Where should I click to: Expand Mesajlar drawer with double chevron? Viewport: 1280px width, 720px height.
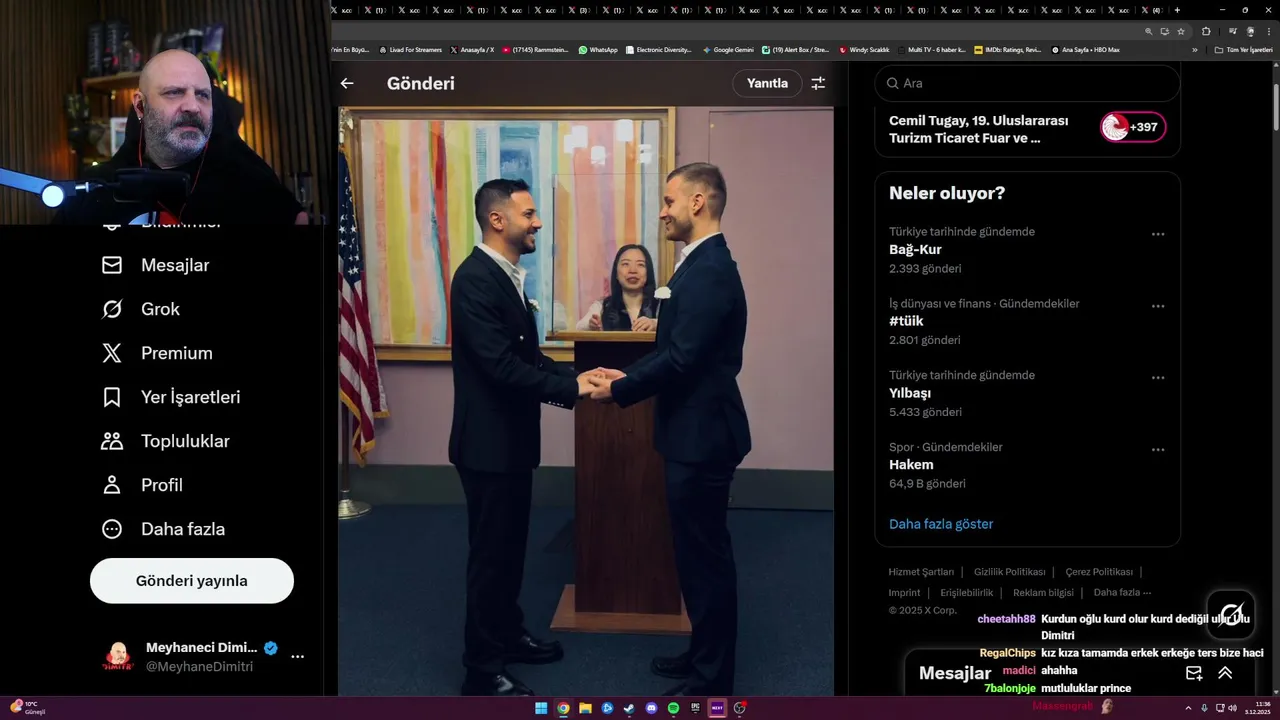point(1225,673)
